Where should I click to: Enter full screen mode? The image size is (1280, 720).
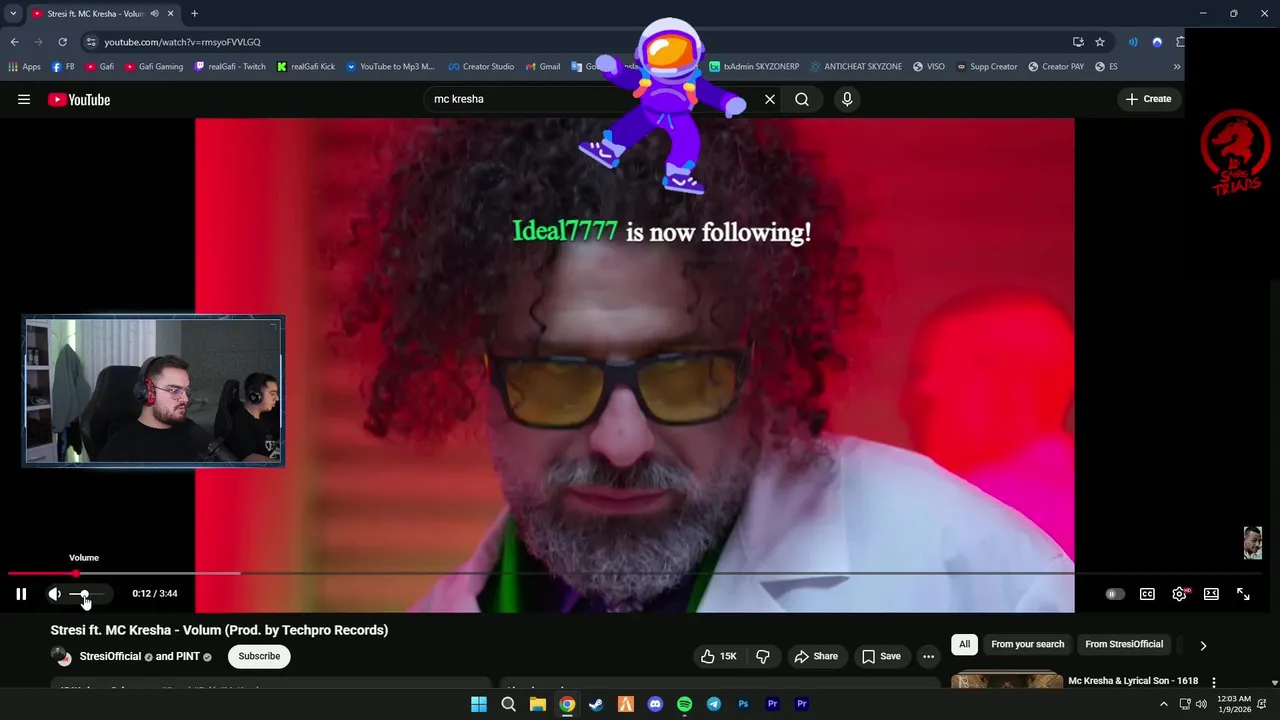[1243, 594]
